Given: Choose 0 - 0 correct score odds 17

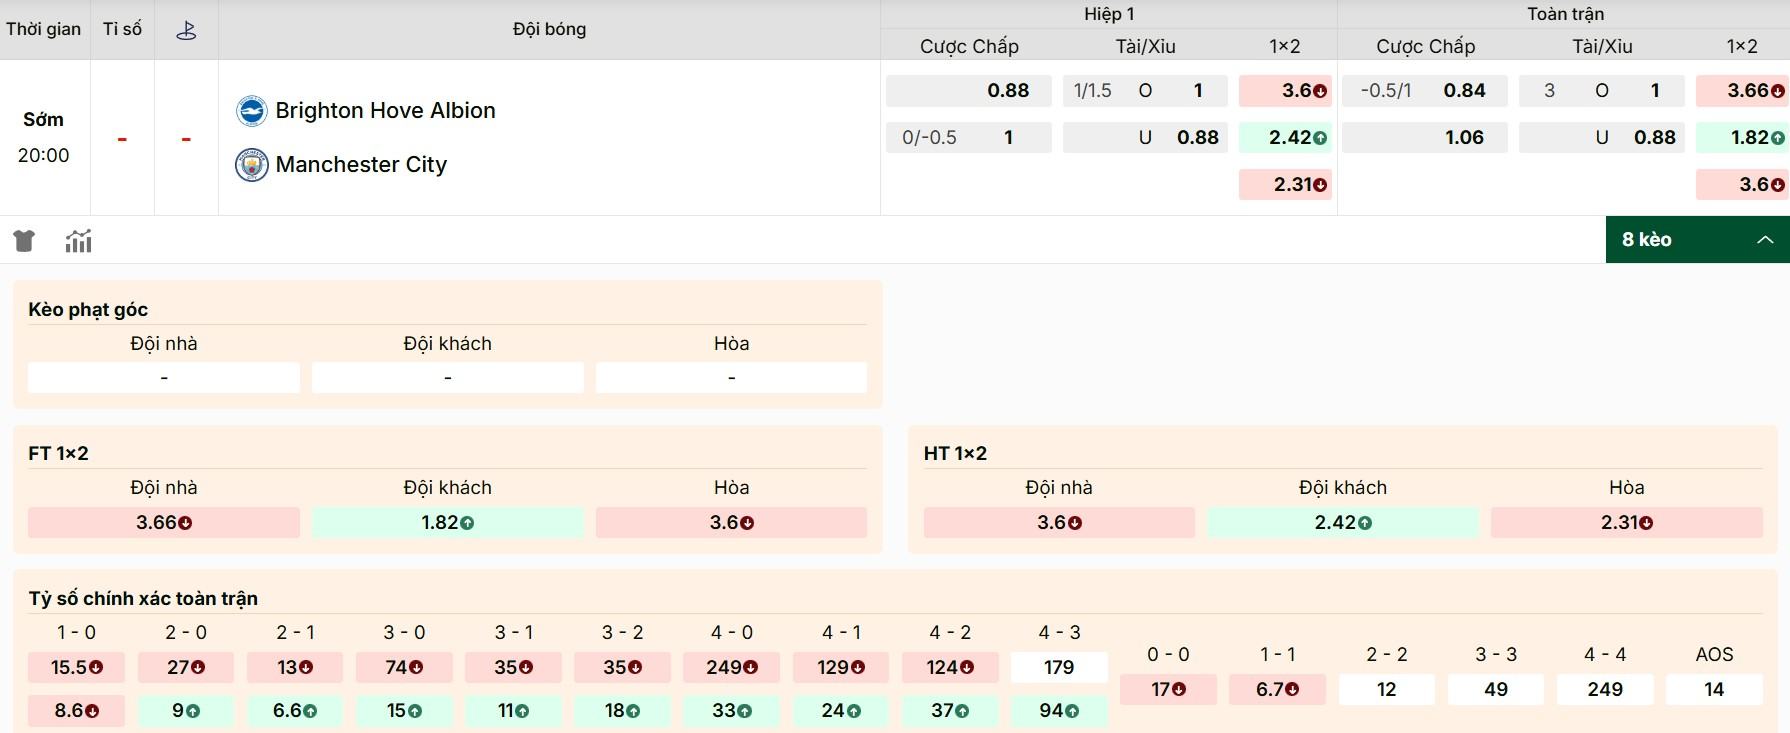Looking at the screenshot, I should point(1168,690).
